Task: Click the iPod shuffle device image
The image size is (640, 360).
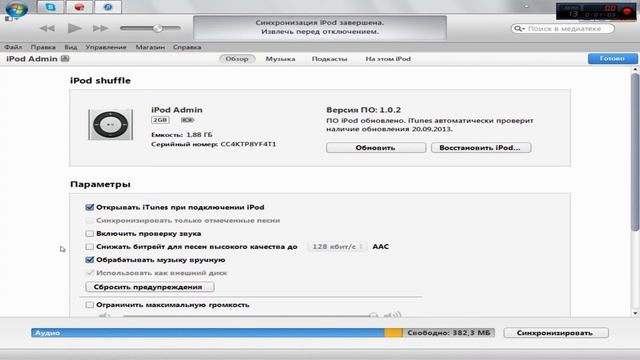Action: 110,124
